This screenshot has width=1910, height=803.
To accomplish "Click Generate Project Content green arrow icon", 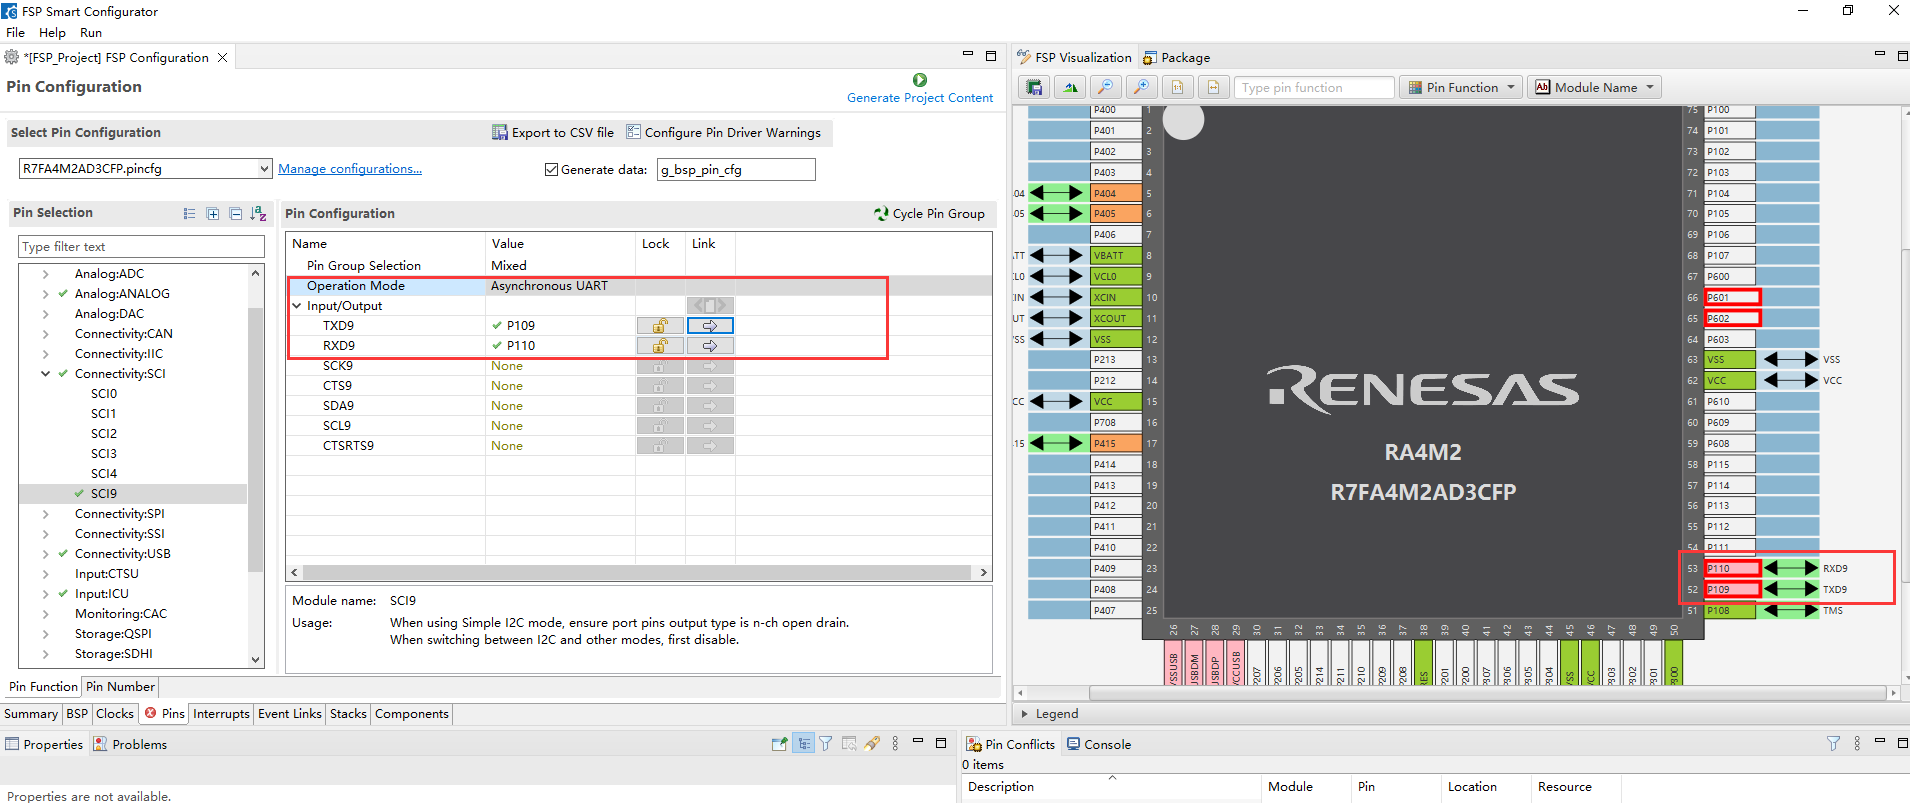I will click(x=920, y=80).
